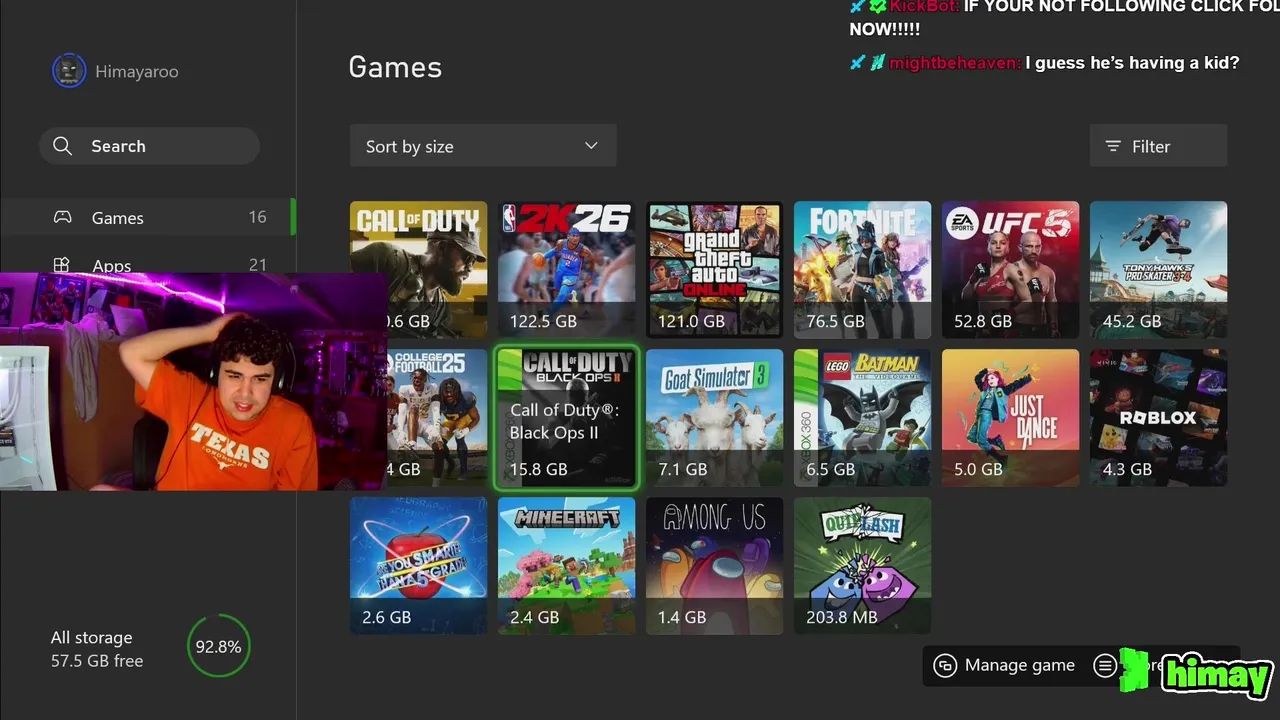The height and width of the screenshot is (720, 1280).
Task: Select the Roblox game tile
Action: [x=1158, y=417]
